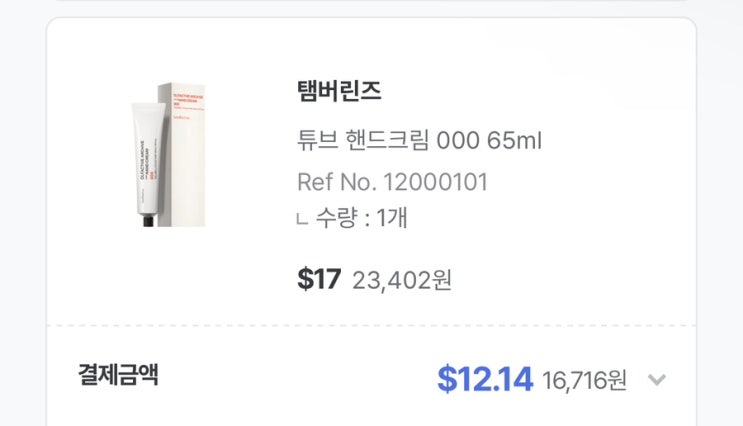Click the 12000101 reference number digits
This screenshot has height=426, width=743.
click(434, 182)
